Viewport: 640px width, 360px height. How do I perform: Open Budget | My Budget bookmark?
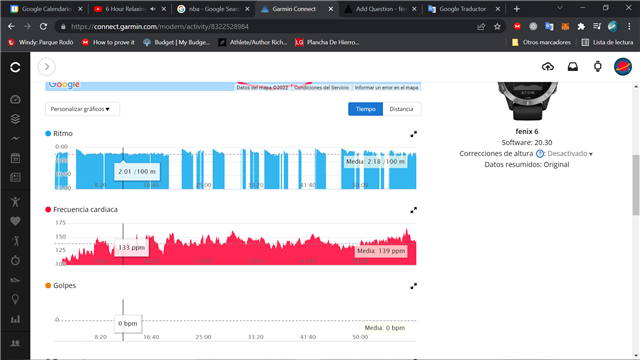177,42
